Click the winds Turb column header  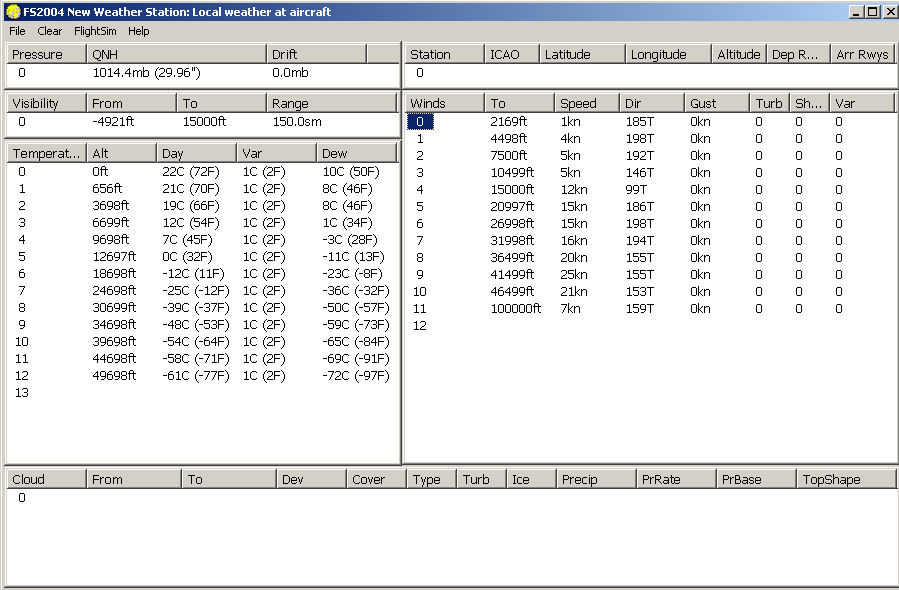(x=769, y=103)
